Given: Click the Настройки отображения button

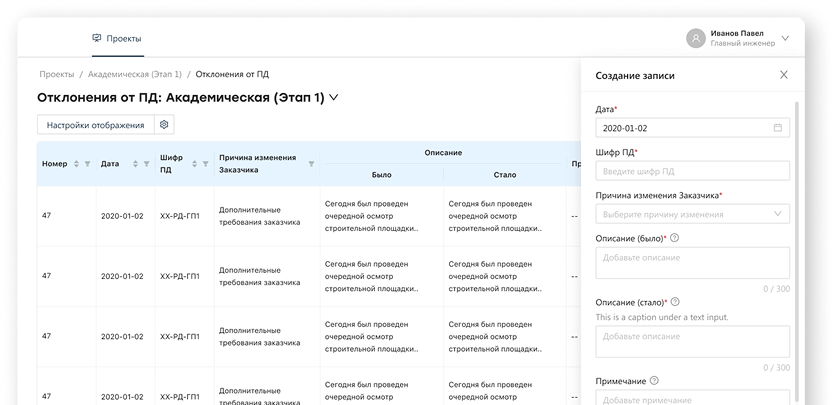Looking at the screenshot, I should click(95, 125).
